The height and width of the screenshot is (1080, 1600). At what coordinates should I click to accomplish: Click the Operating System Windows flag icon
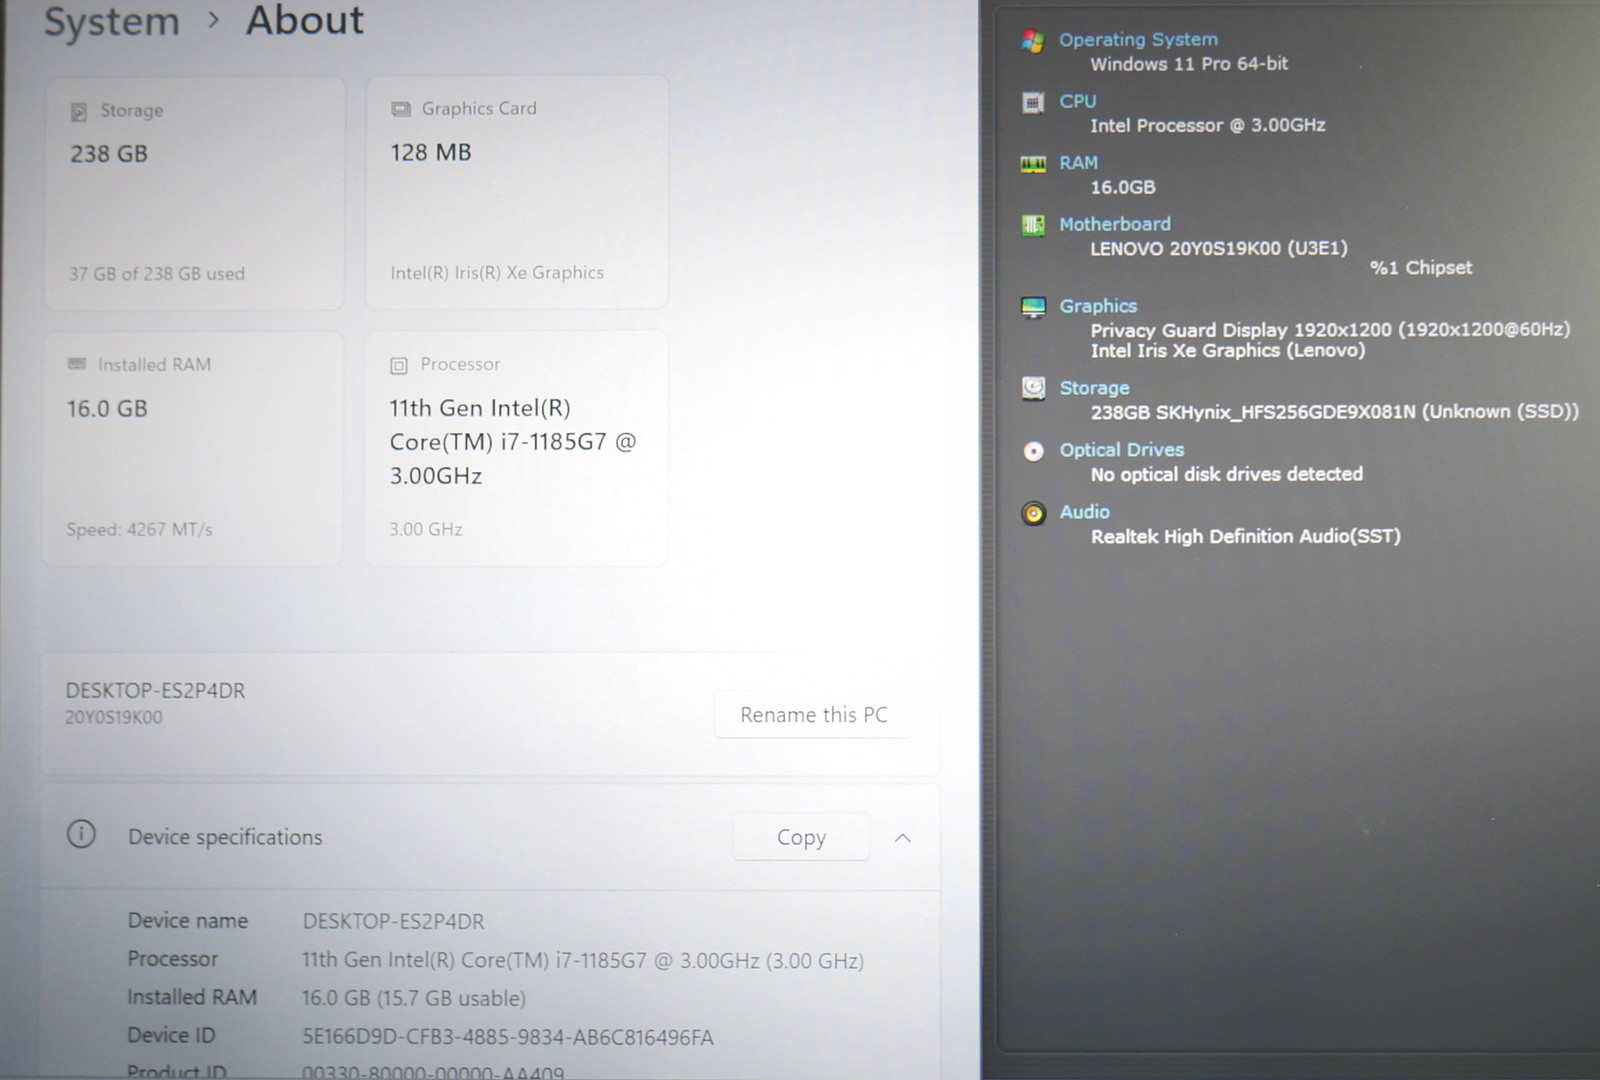1033,40
